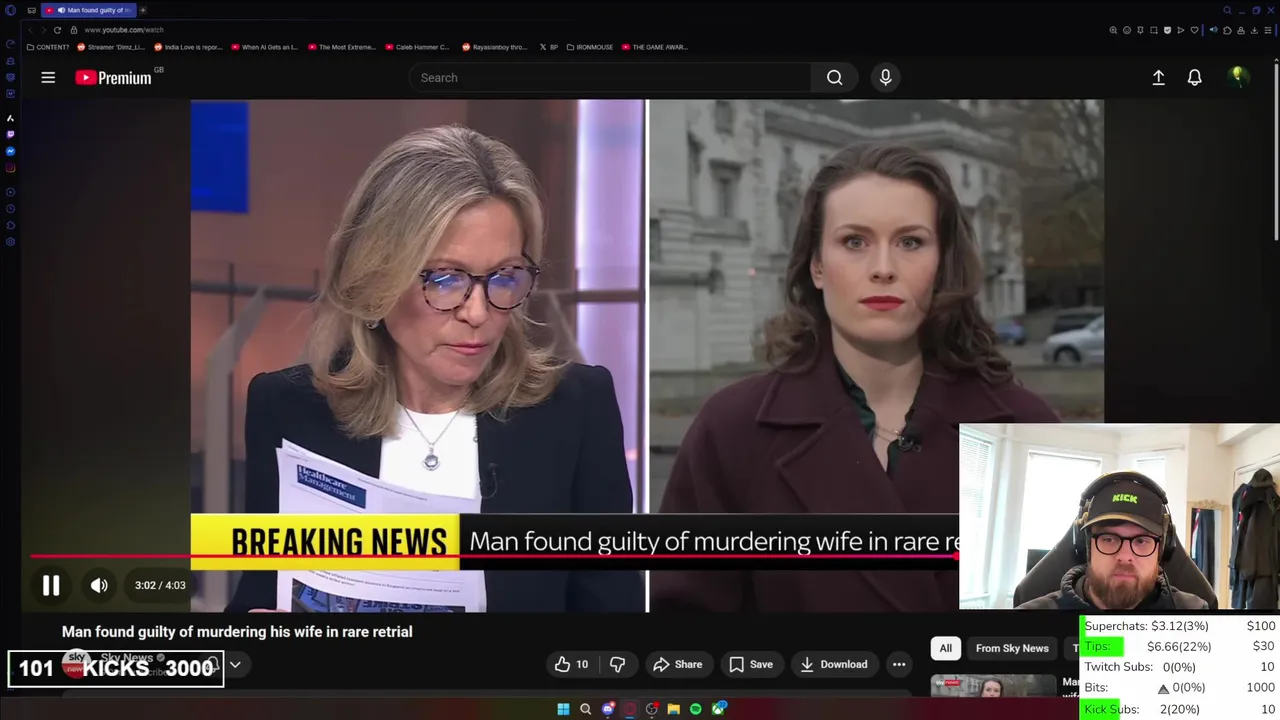Open the browser search tabs magnifier

point(1227,10)
